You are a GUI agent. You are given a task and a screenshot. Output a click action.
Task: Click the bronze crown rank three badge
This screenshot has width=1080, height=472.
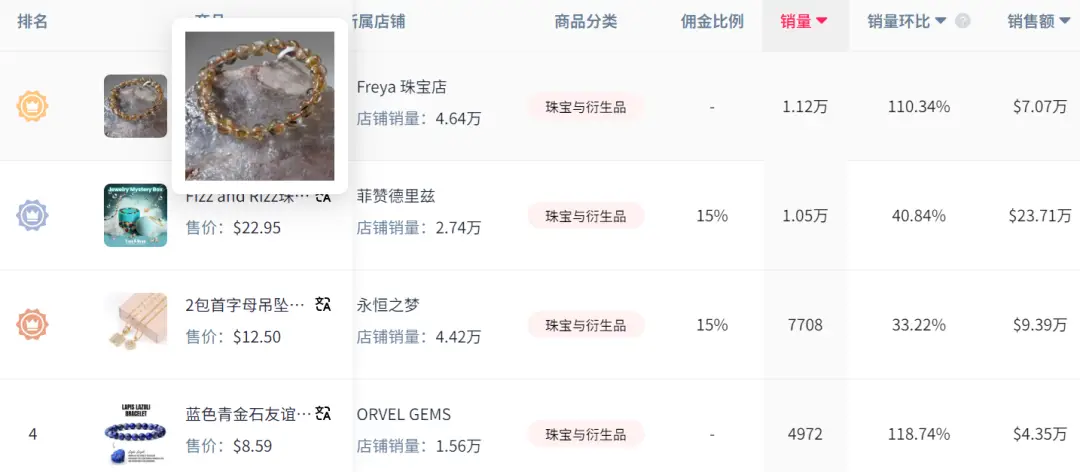33,324
